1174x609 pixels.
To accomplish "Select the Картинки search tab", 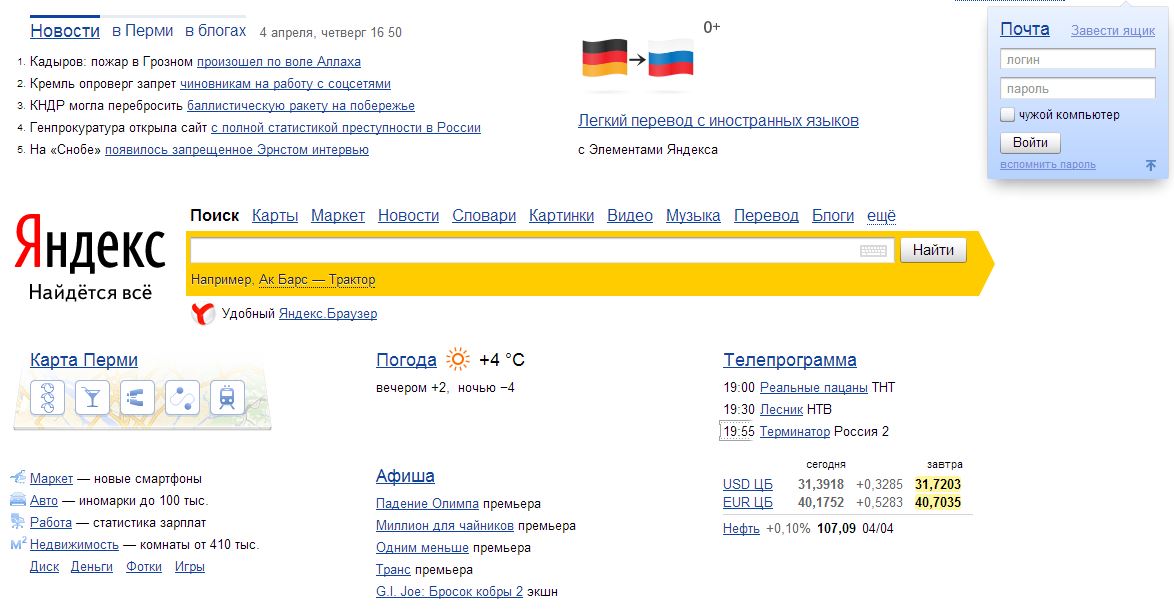I will [562, 216].
